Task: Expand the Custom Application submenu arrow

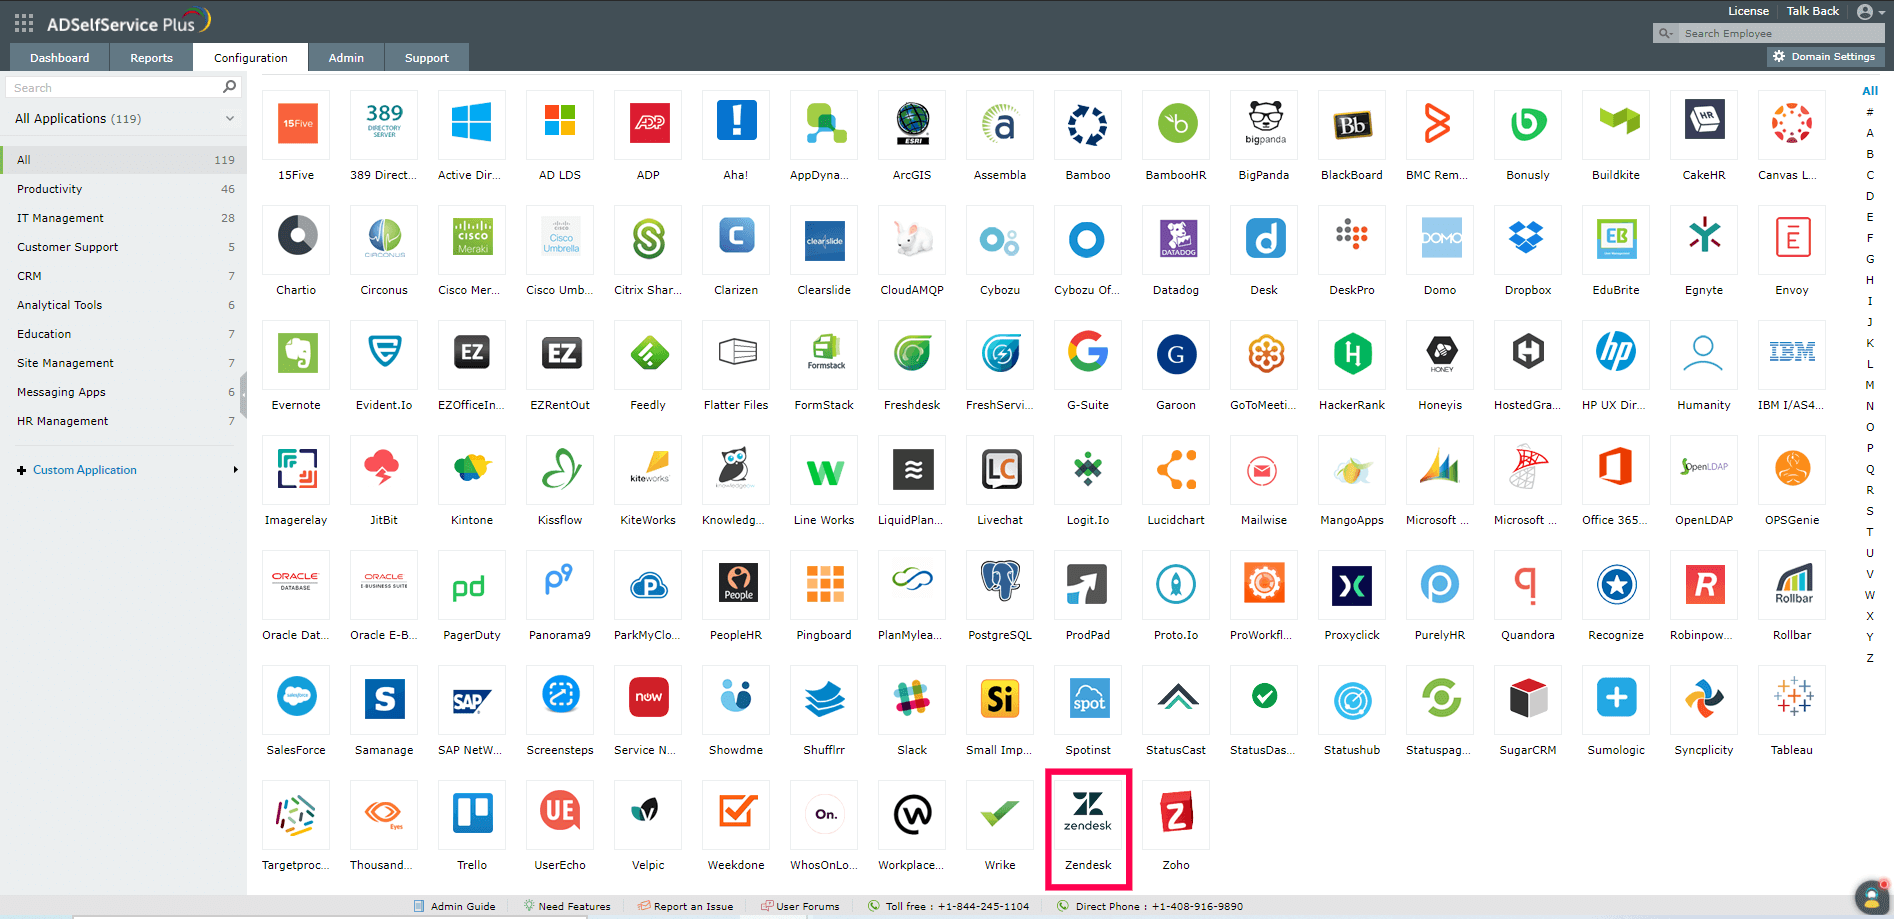Action: (x=236, y=470)
